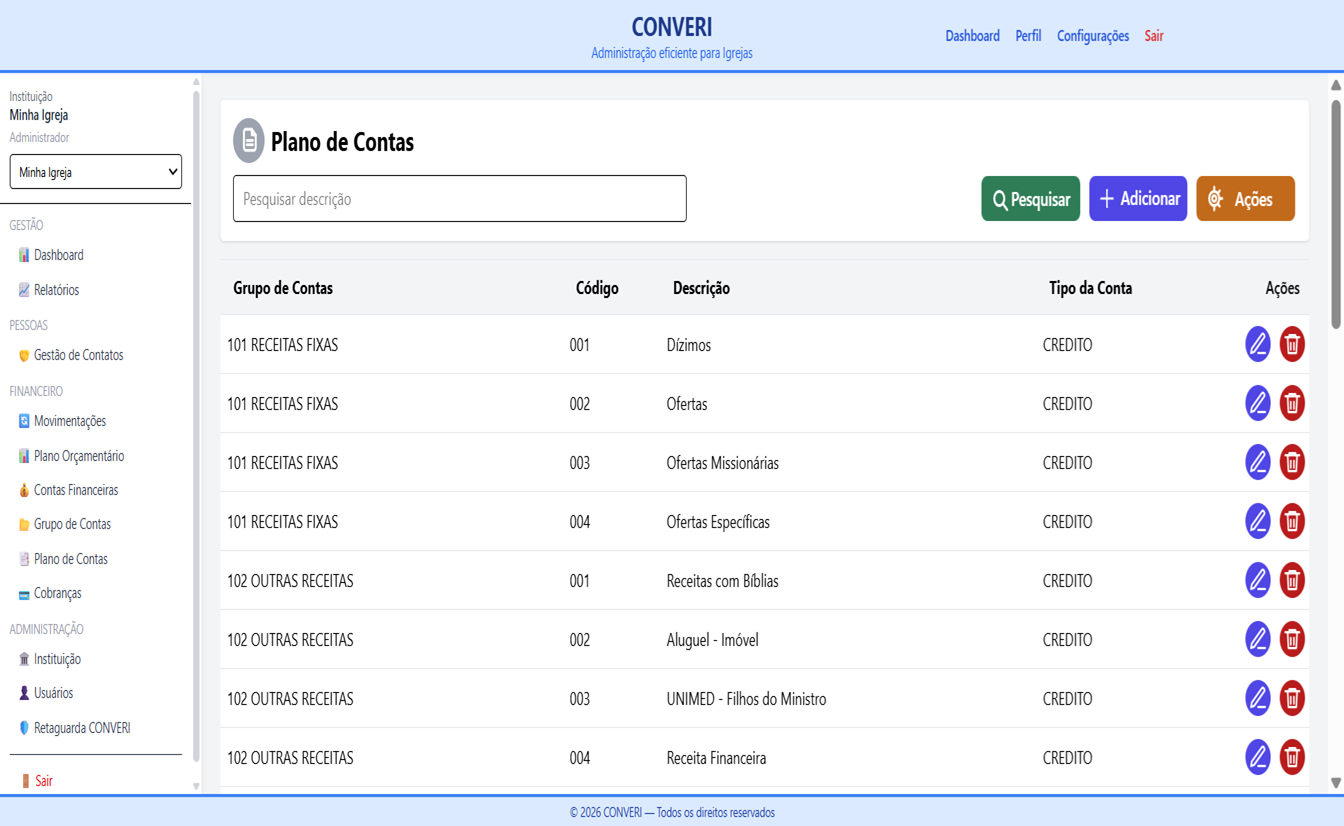Edit the Receita Financeira row
The width and height of the screenshot is (1344, 826).
coord(1258,757)
